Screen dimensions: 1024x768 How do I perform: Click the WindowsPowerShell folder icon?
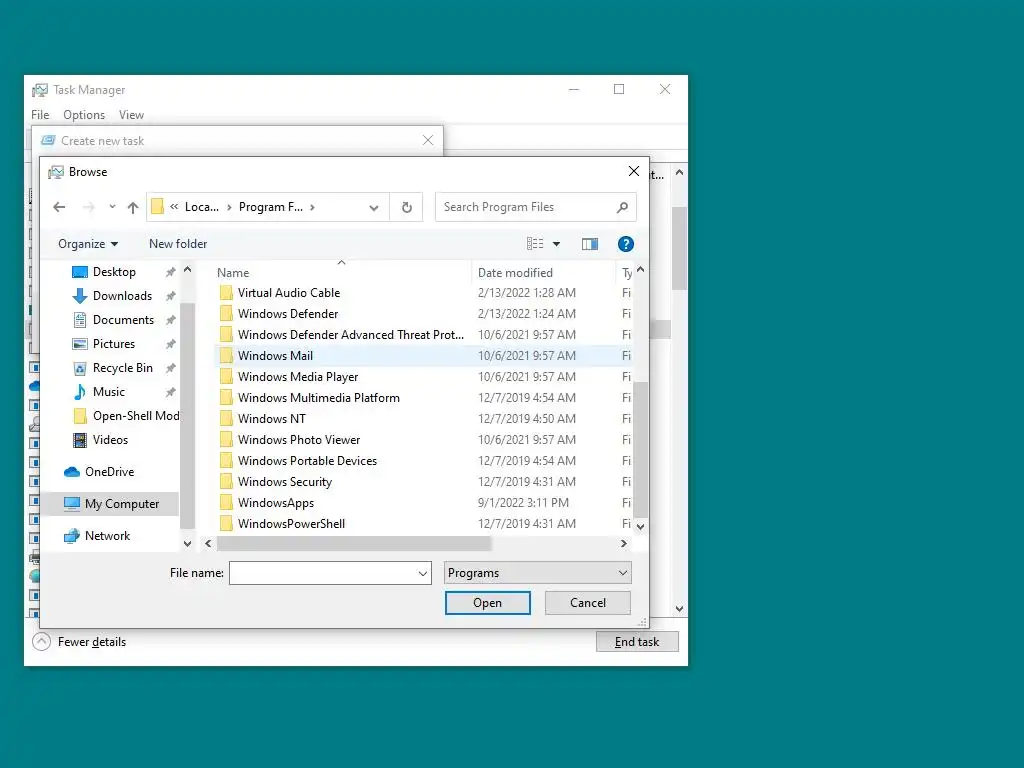tap(226, 523)
